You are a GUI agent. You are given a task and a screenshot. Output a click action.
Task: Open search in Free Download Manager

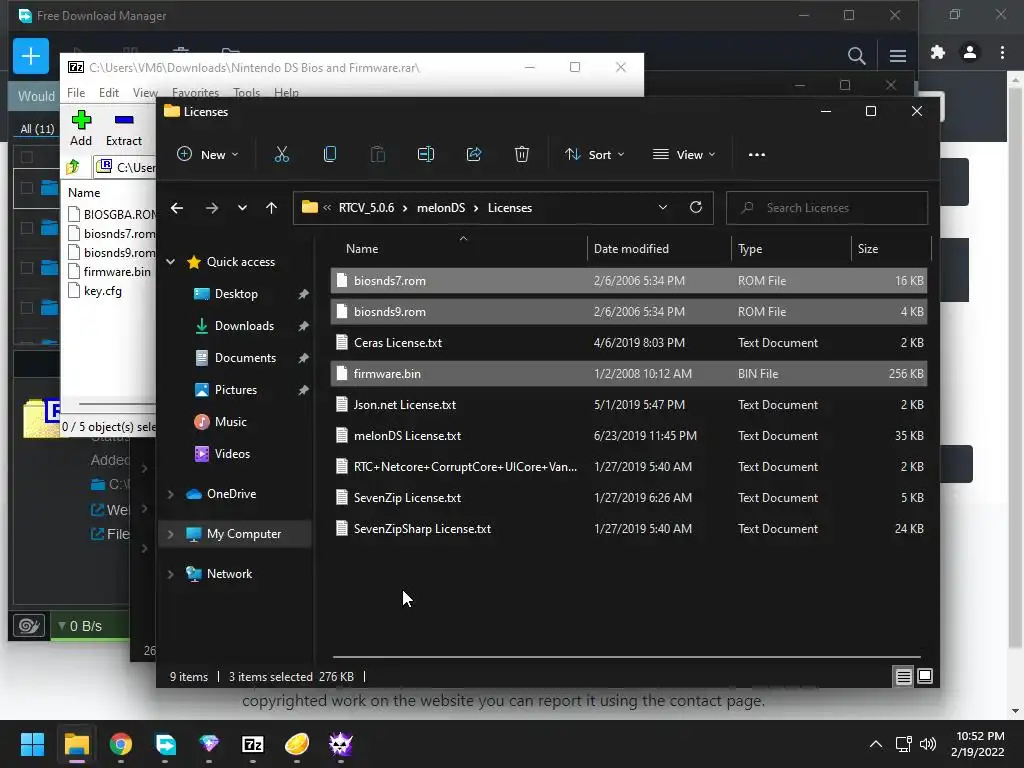pyautogui.click(x=856, y=56)
